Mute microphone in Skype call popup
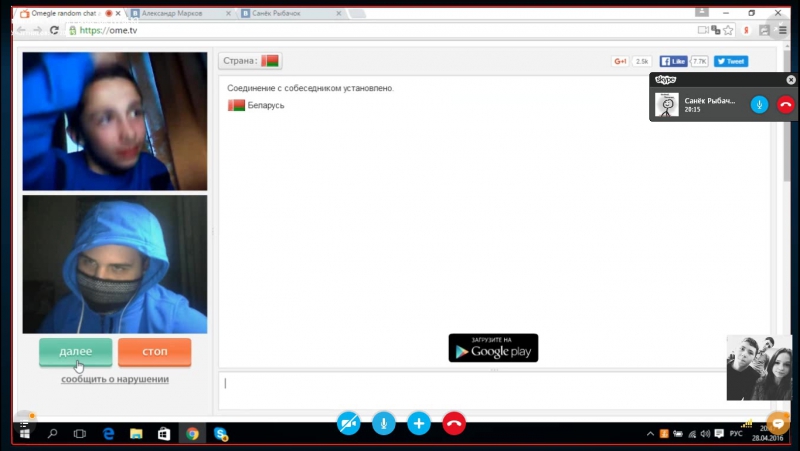Viewport: 800px width, 451px height. pos(759,105)
